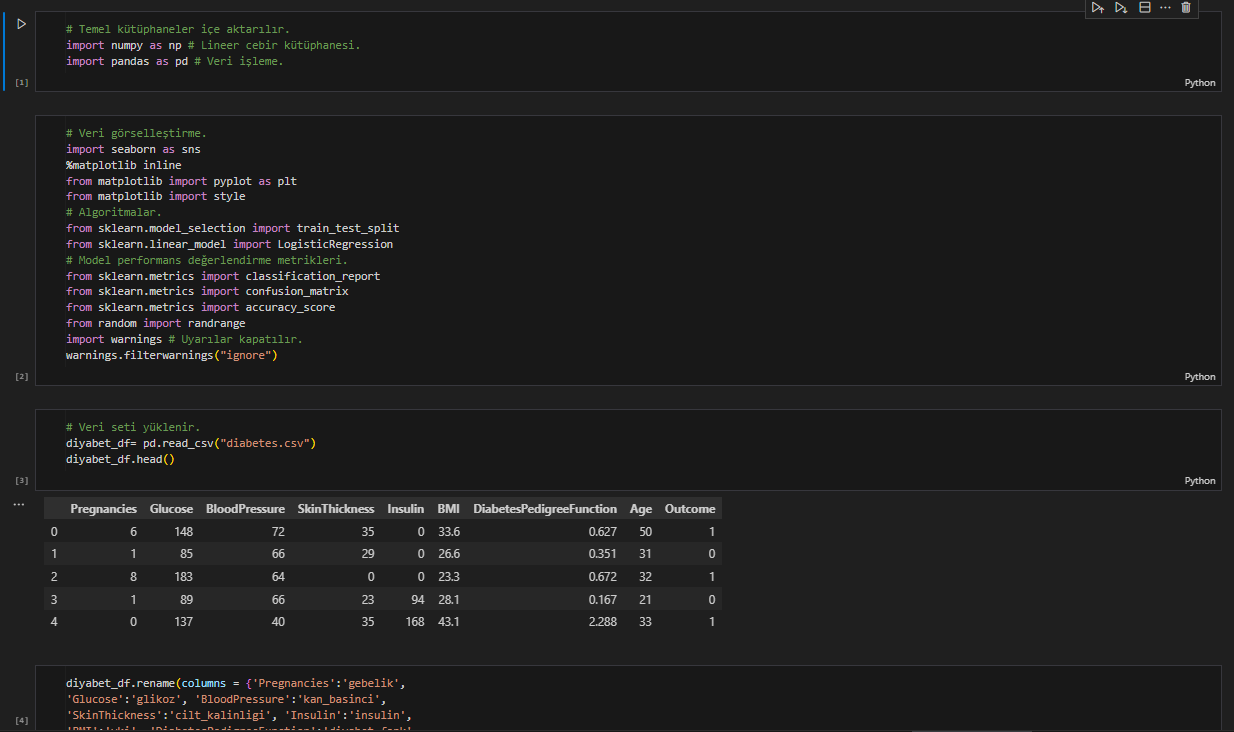Click Python language label in read_csv cell
The height and width of the screenshot is (732, 1234).
[x=1199, y=481]
